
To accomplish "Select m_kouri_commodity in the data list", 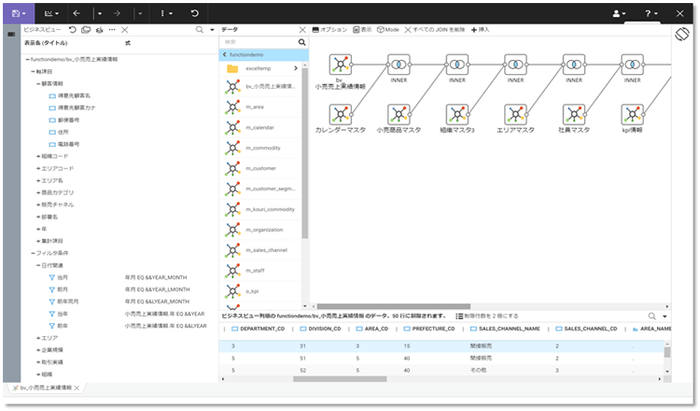I will [261, 209].
